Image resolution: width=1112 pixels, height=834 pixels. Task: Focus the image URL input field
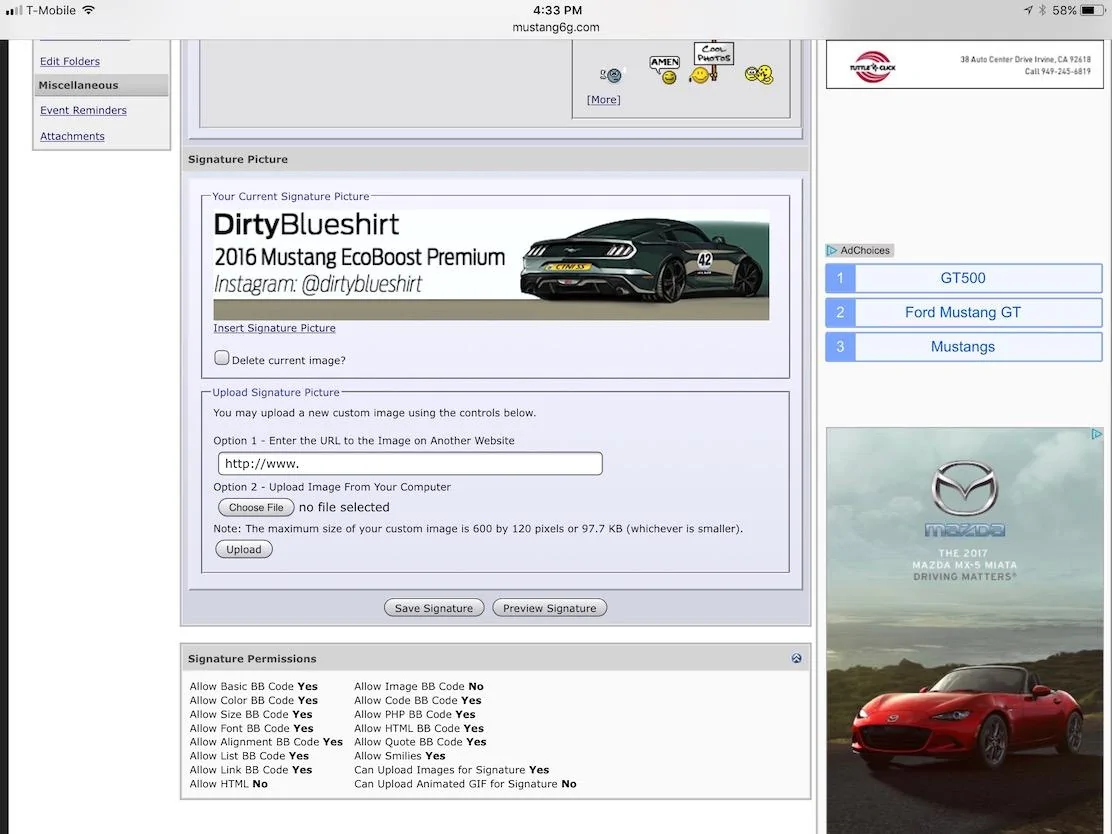[x=410, y=464]
